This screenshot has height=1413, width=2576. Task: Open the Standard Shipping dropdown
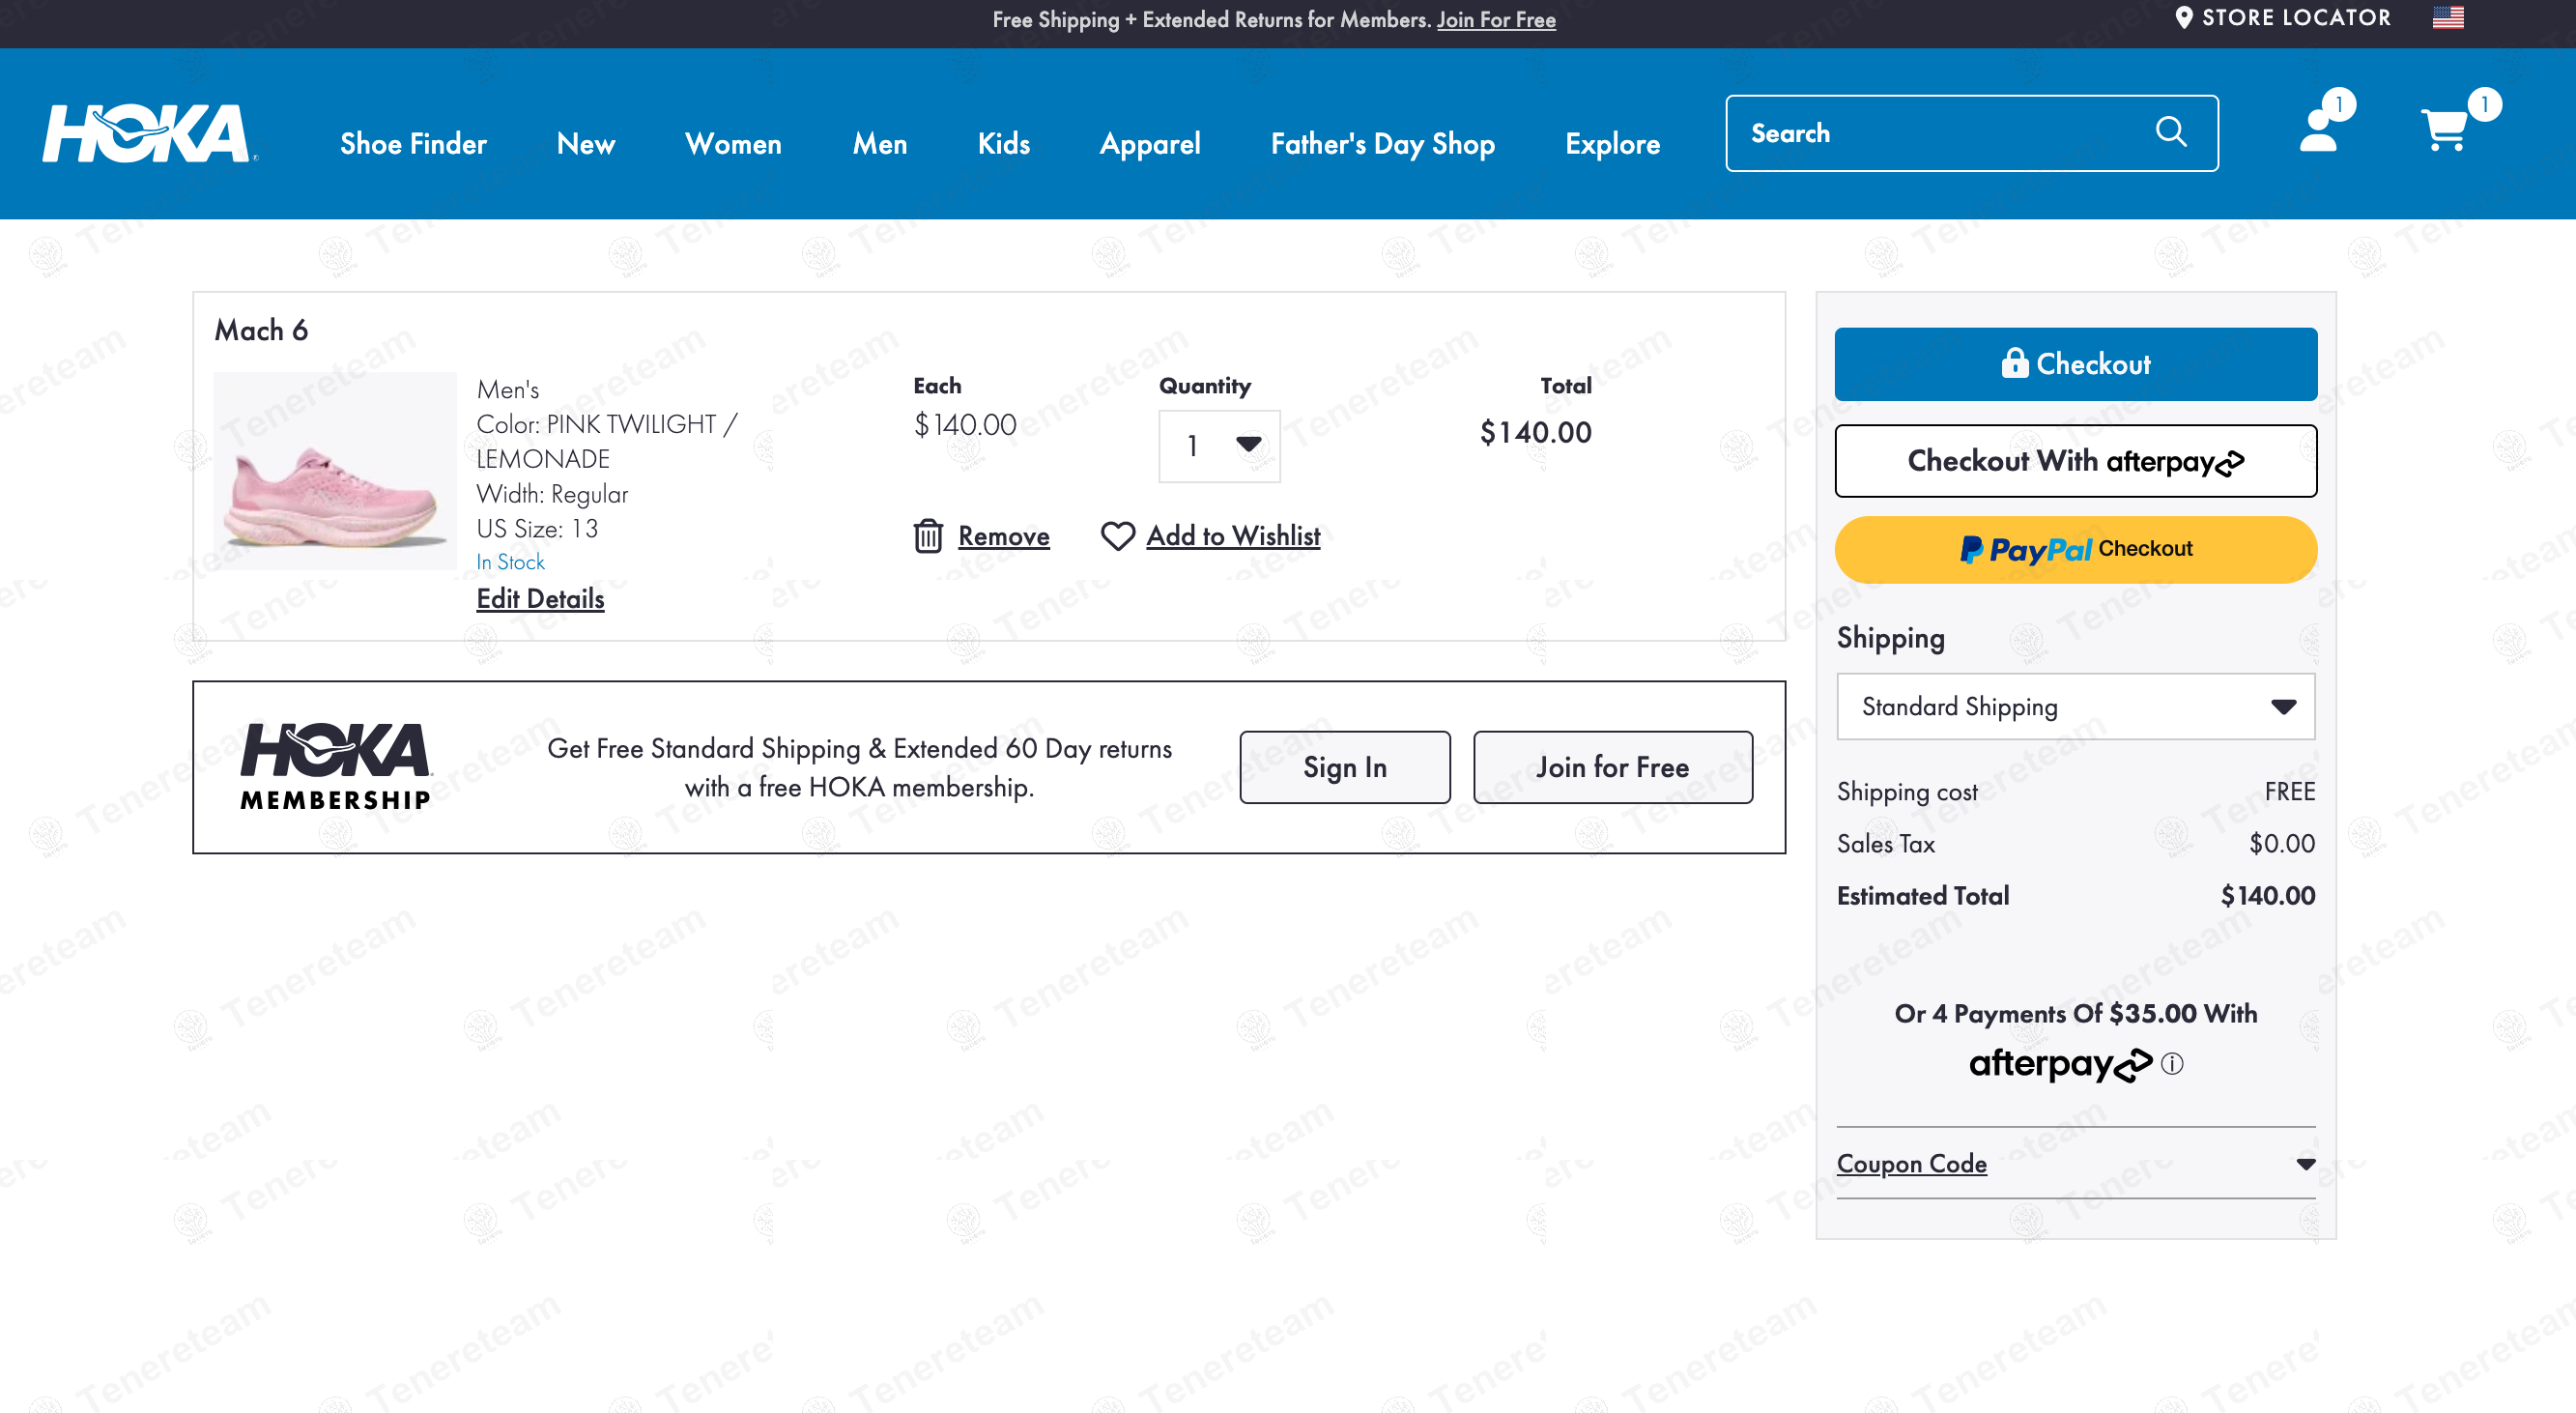point(2075,707)
